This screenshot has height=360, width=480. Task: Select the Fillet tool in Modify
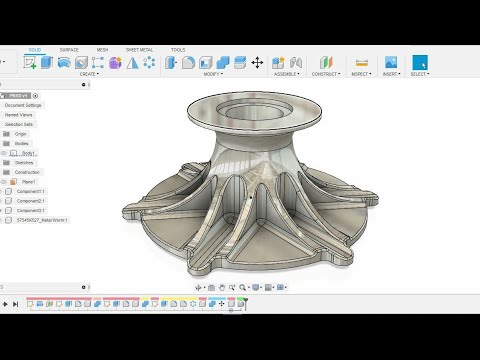point(188,62)
